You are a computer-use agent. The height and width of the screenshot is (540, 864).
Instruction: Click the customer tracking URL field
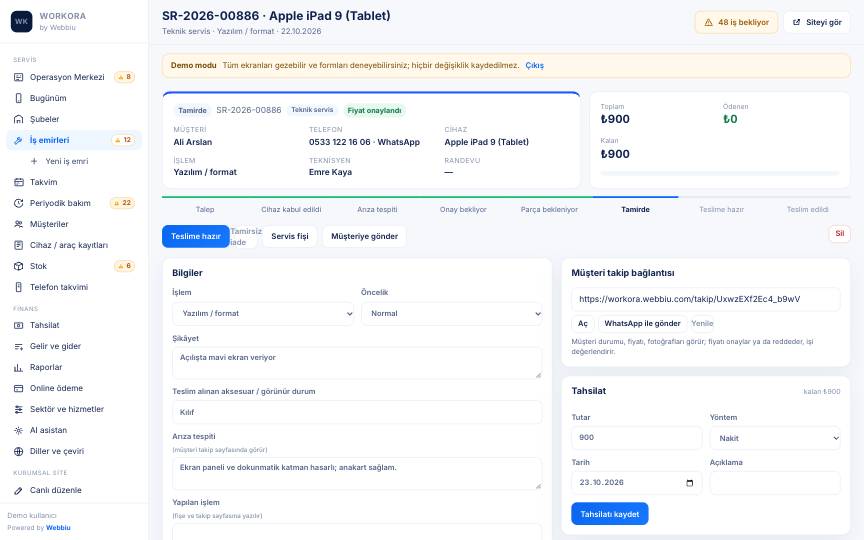click(x=705, y=299)
